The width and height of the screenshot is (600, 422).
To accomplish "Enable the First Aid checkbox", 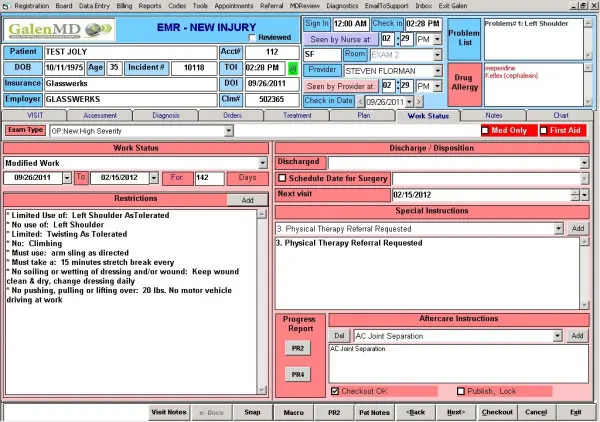I will 543,130.
